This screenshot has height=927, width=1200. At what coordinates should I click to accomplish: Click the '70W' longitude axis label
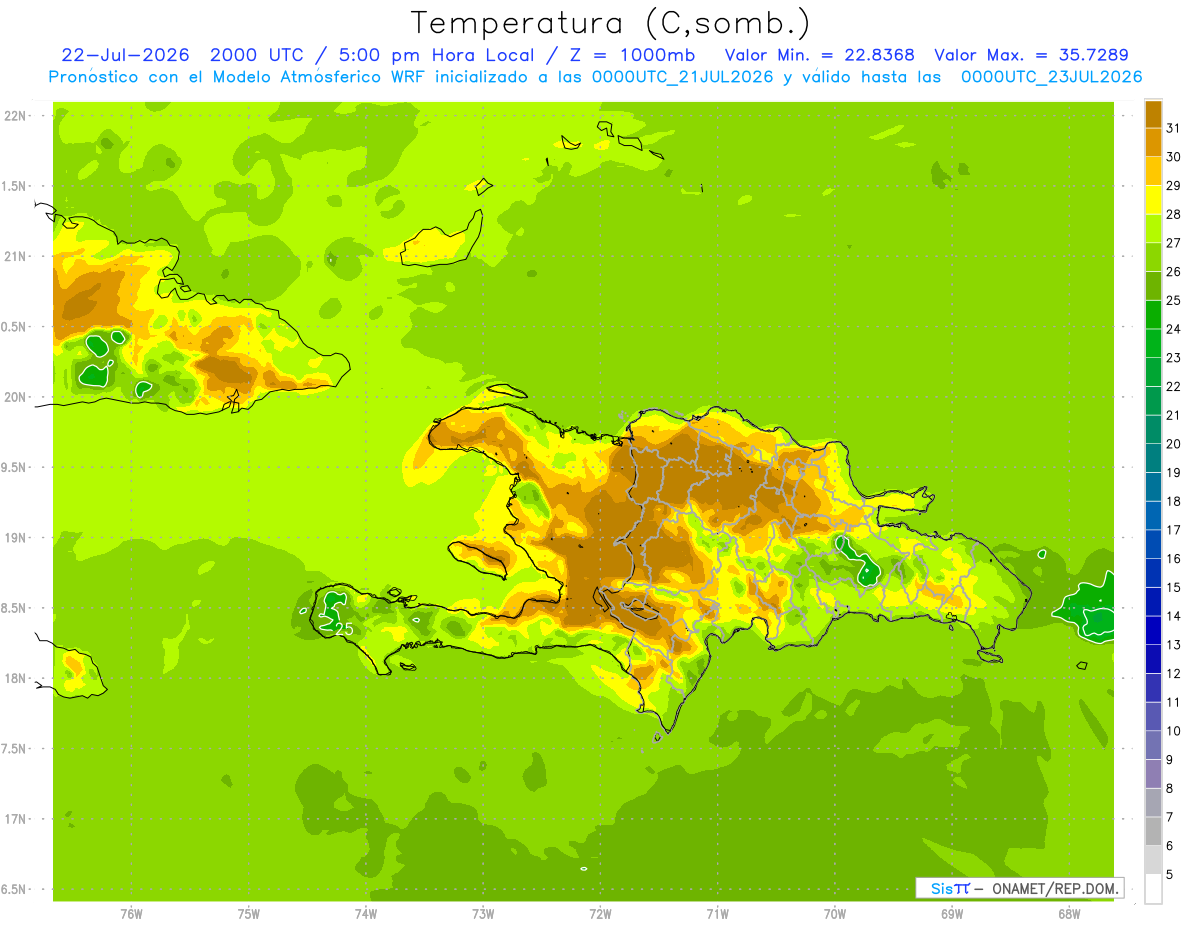click(835, 913)
